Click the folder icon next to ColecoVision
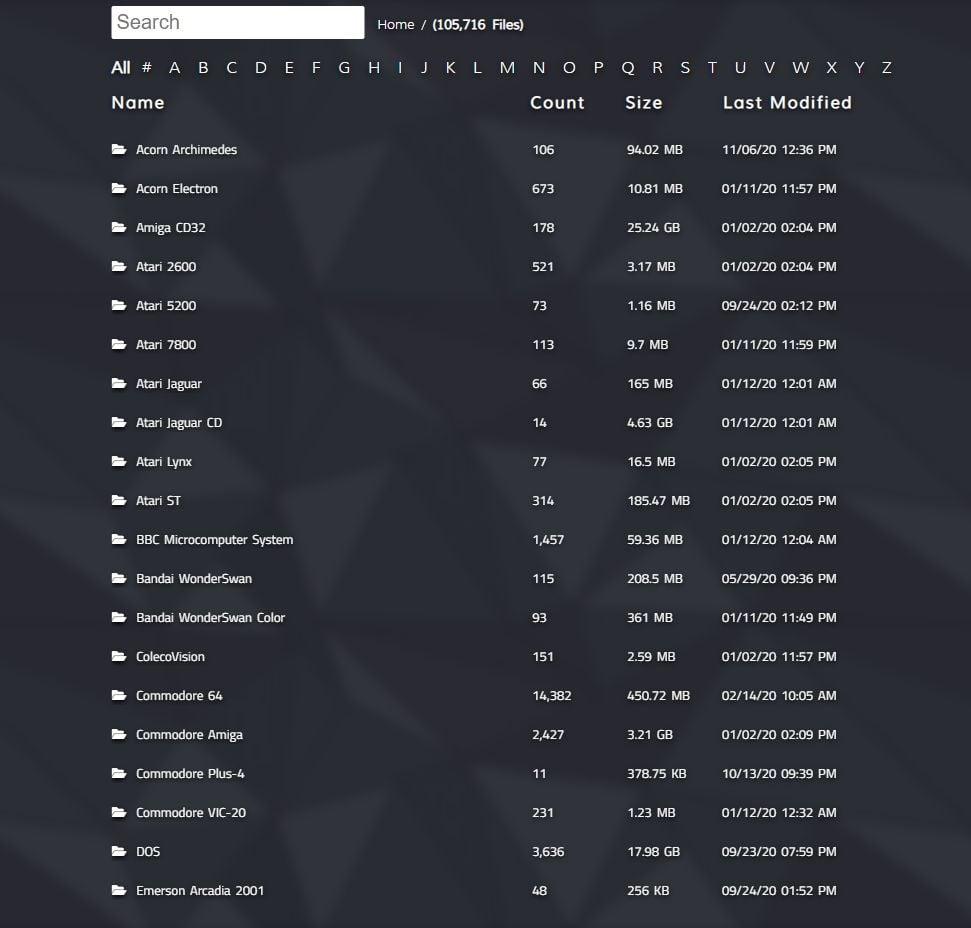Screen dimensions: 971x928 tap(118, 656)
